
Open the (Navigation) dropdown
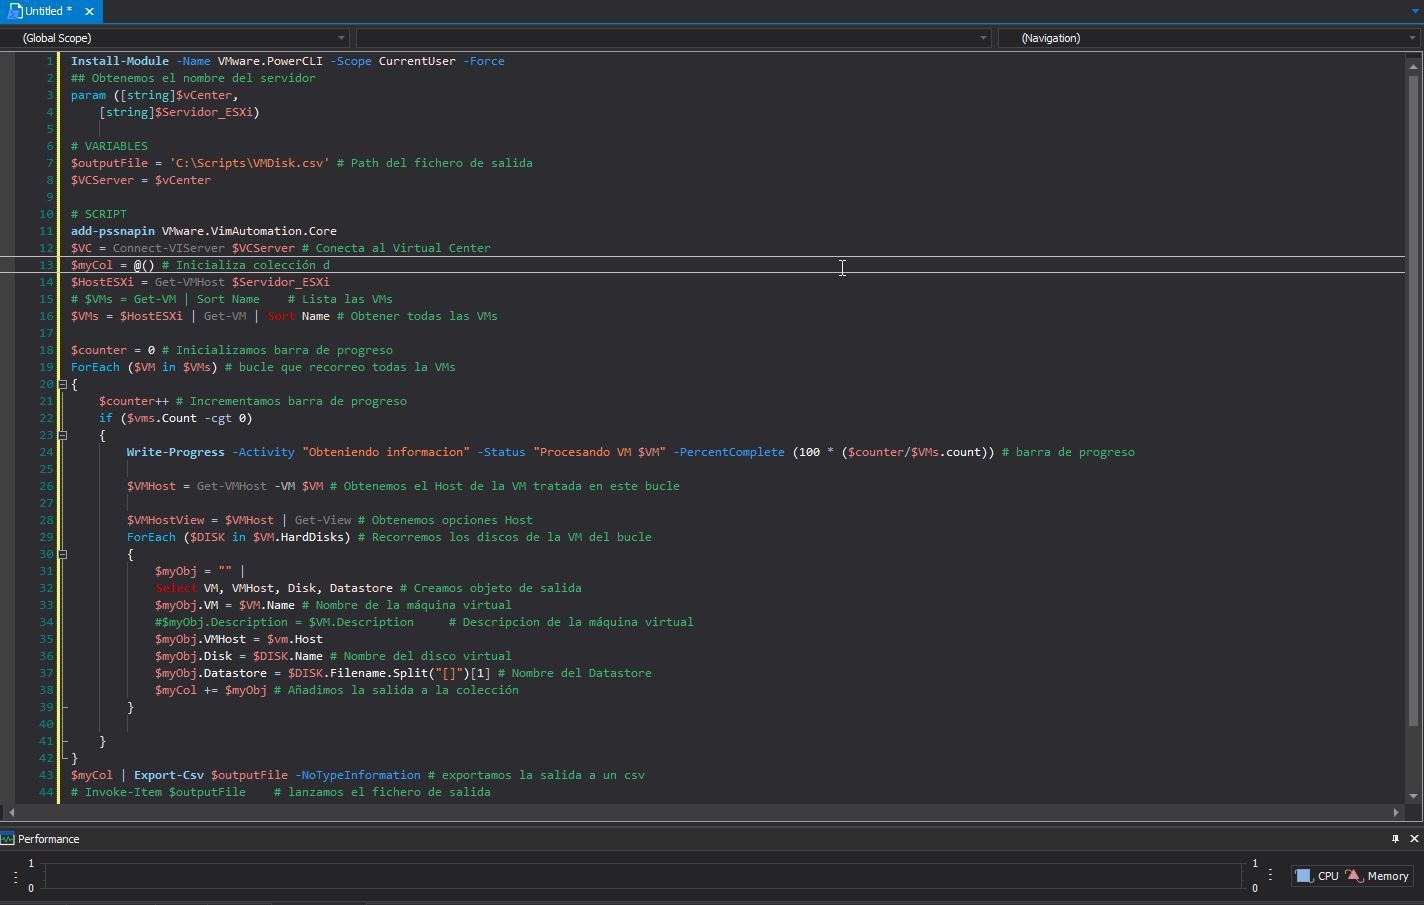click(1210, 38)
